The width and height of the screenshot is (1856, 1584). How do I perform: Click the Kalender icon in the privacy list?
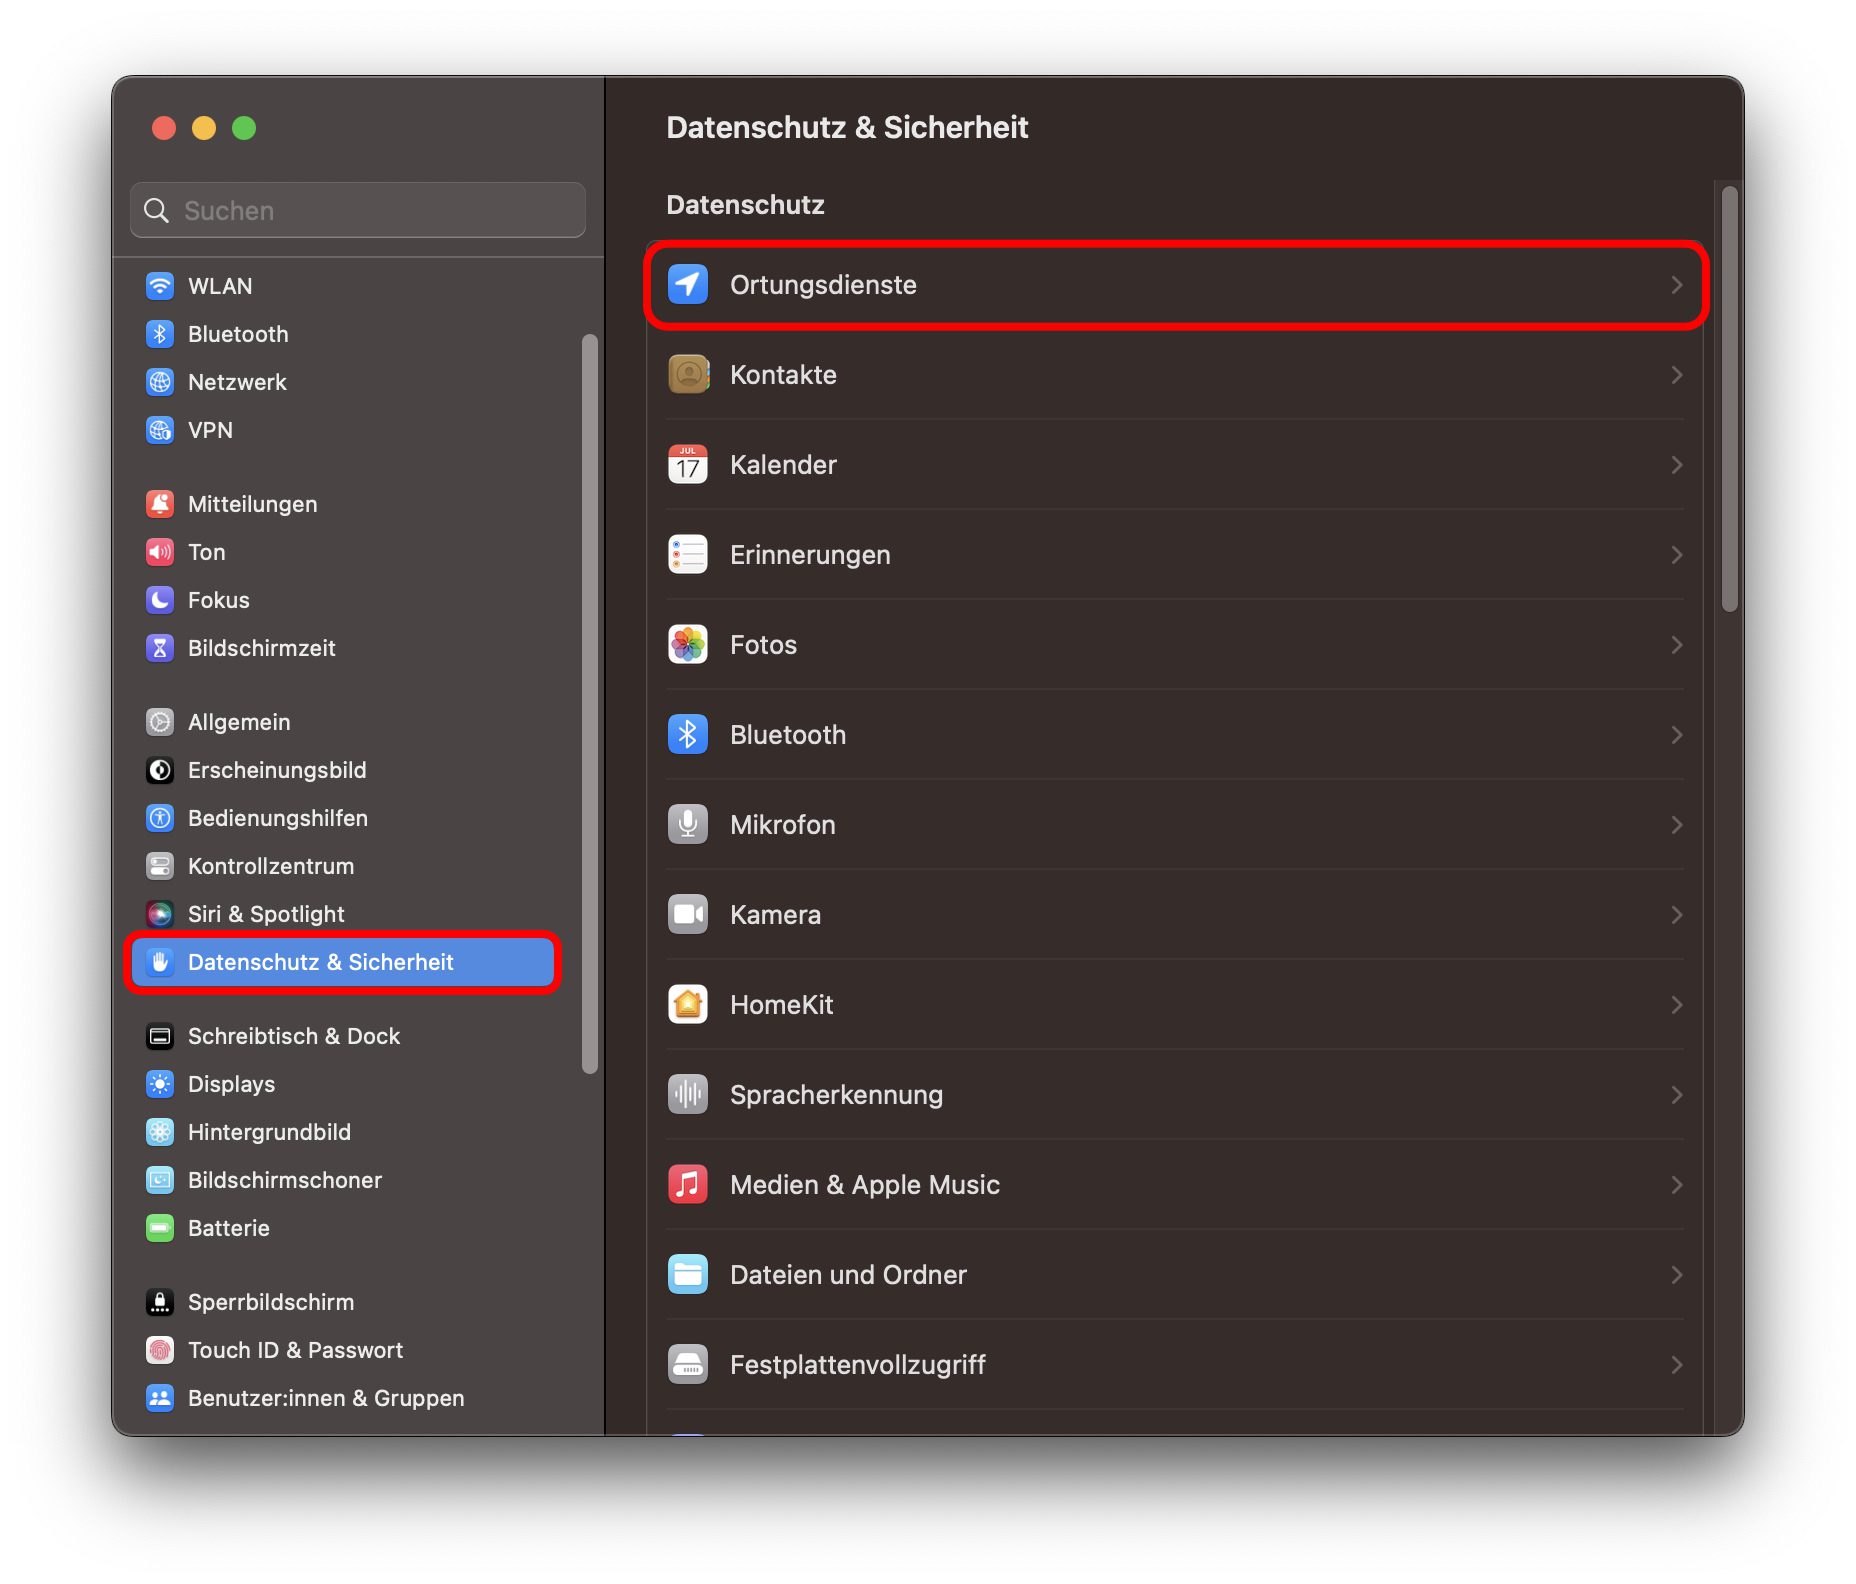click(x=688, y=465)
